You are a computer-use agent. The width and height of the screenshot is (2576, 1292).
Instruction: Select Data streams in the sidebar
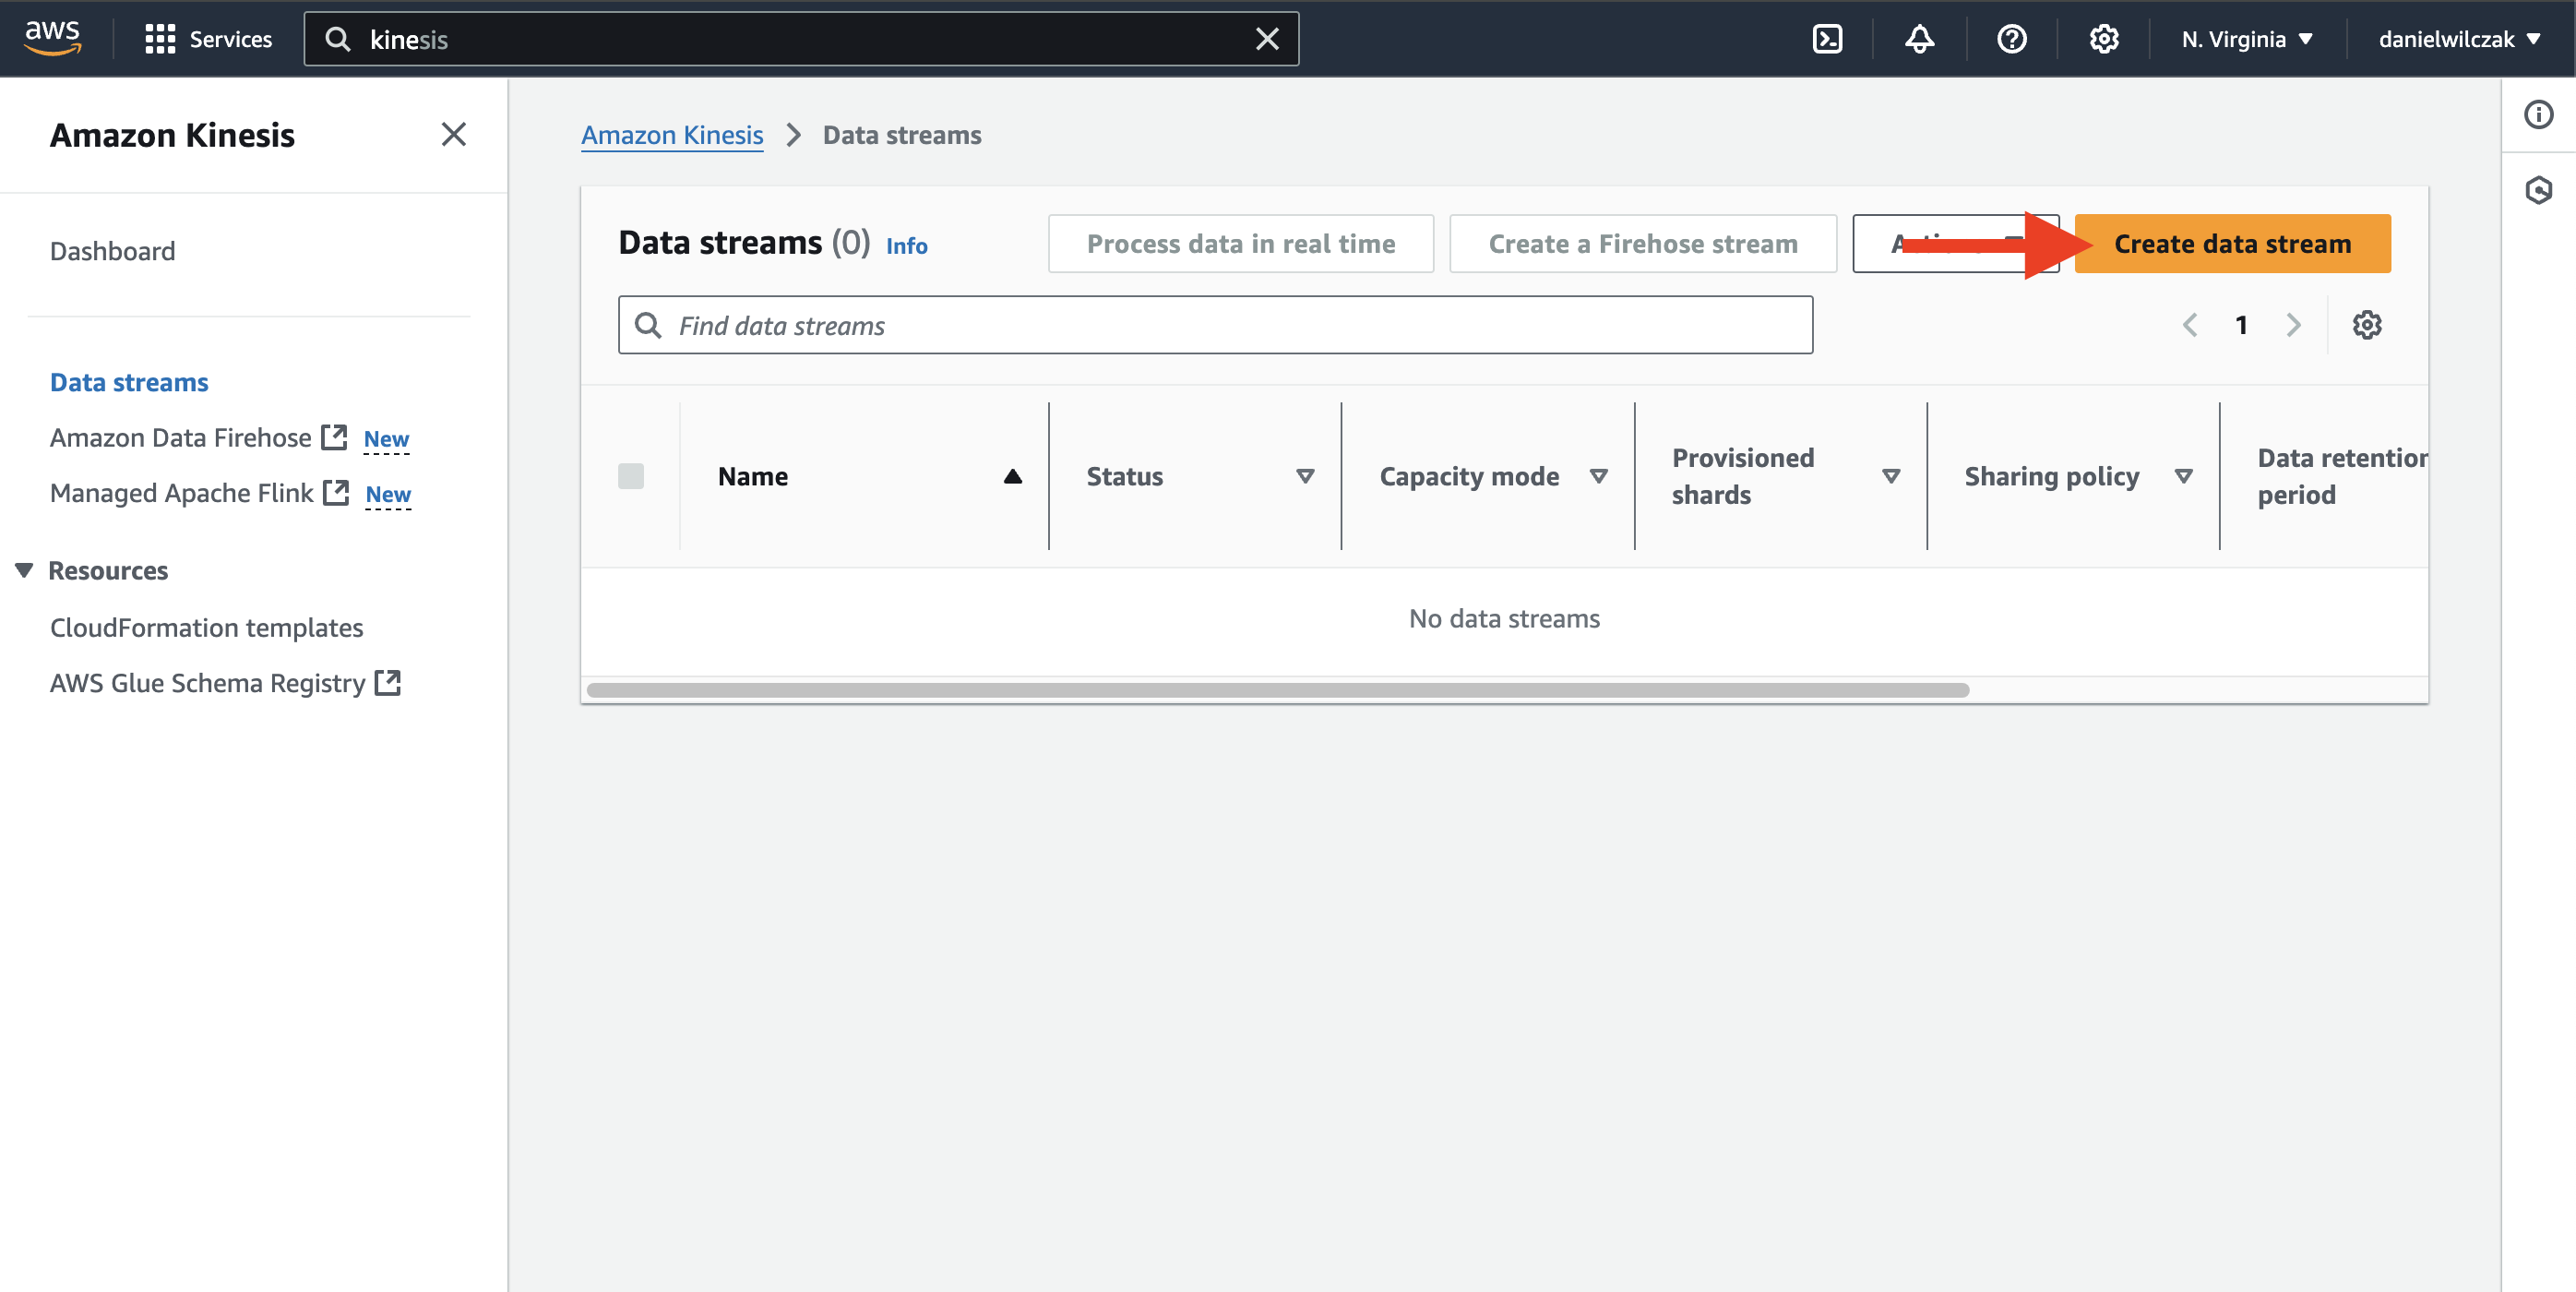[129, 382]
